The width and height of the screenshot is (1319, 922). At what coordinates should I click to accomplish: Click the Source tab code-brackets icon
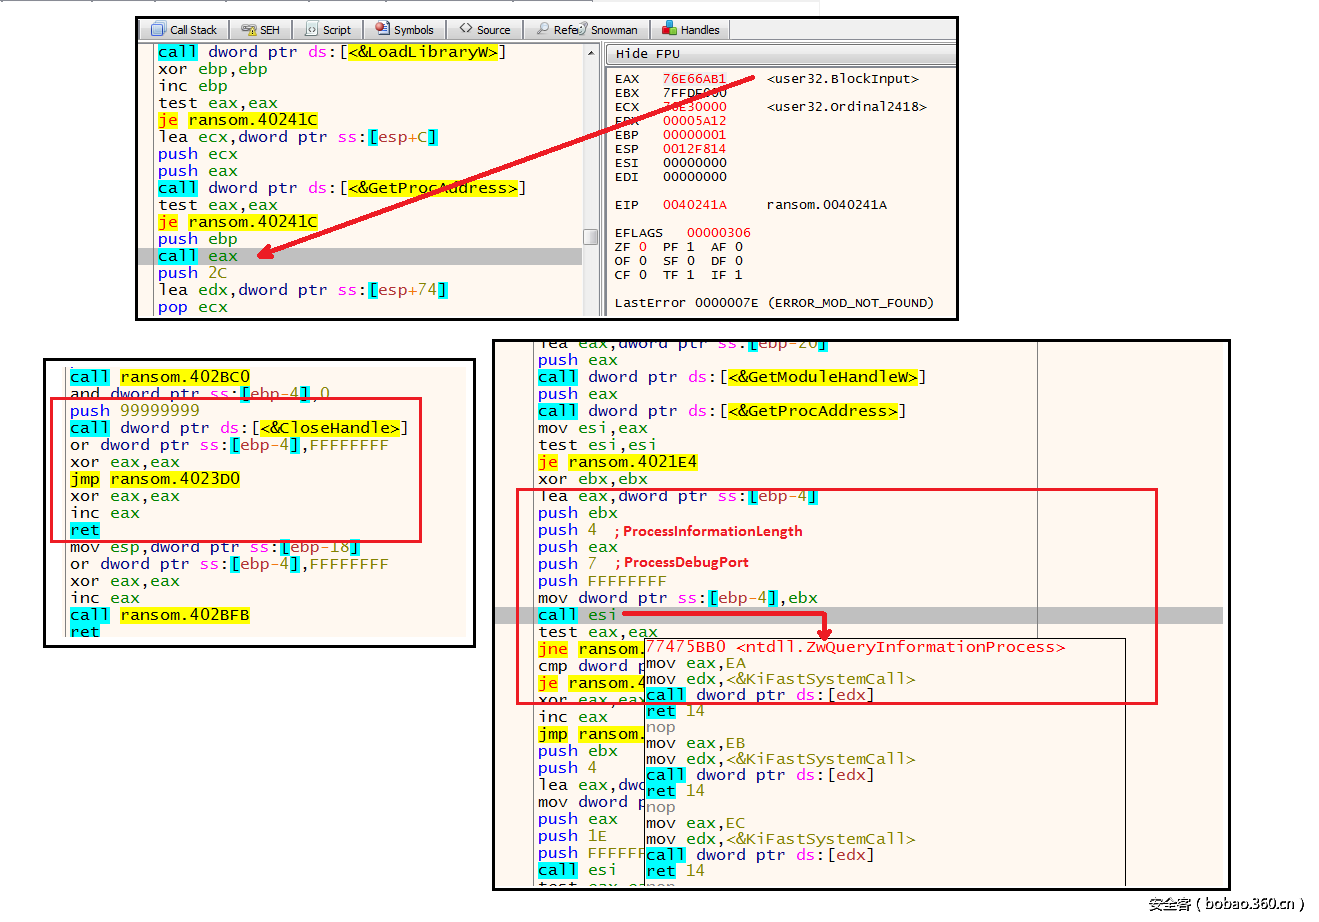pyautogui.click(x=466, y=29)
